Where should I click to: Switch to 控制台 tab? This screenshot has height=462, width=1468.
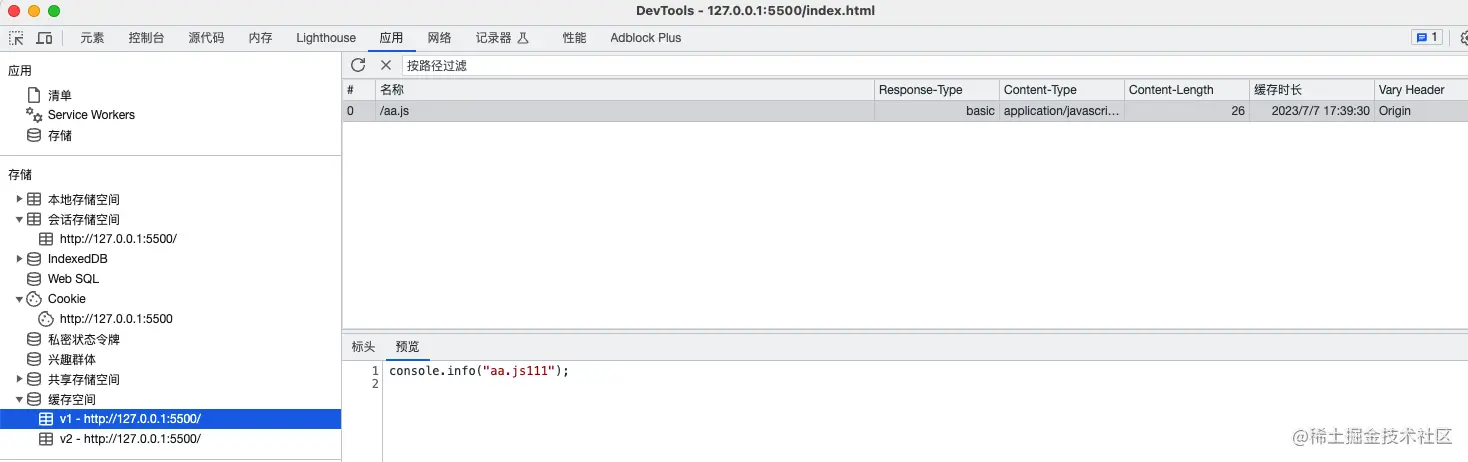pyautogui.click(x=146, y=38)
